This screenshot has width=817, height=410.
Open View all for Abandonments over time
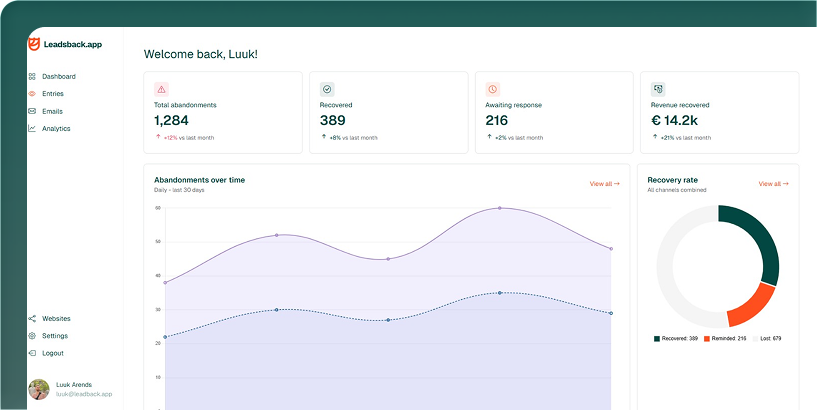click(604, 184)
